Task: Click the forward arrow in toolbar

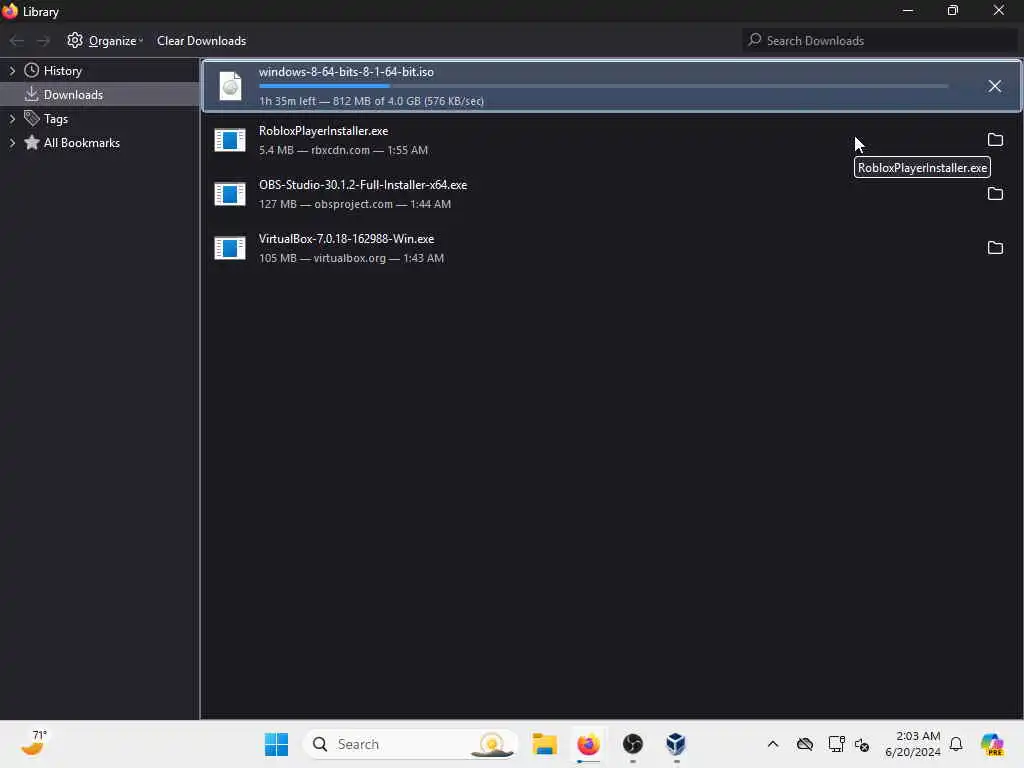Action: (43, 40)
